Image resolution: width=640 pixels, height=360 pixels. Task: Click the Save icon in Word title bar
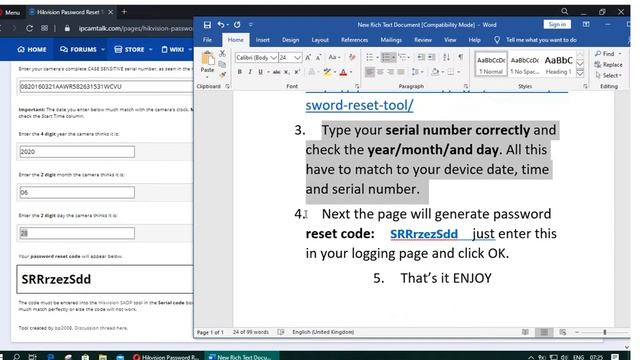[207, 25]
